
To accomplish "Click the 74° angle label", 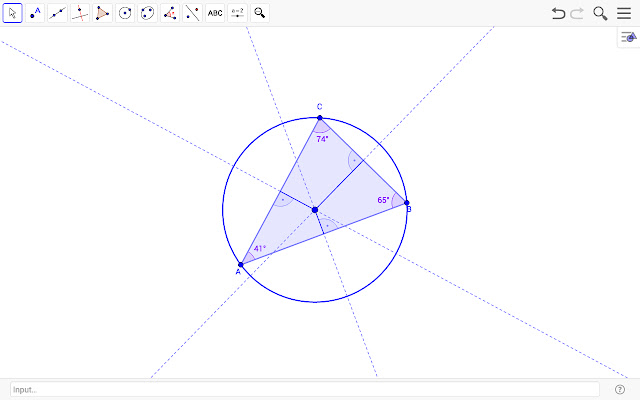I will [322, 139].
